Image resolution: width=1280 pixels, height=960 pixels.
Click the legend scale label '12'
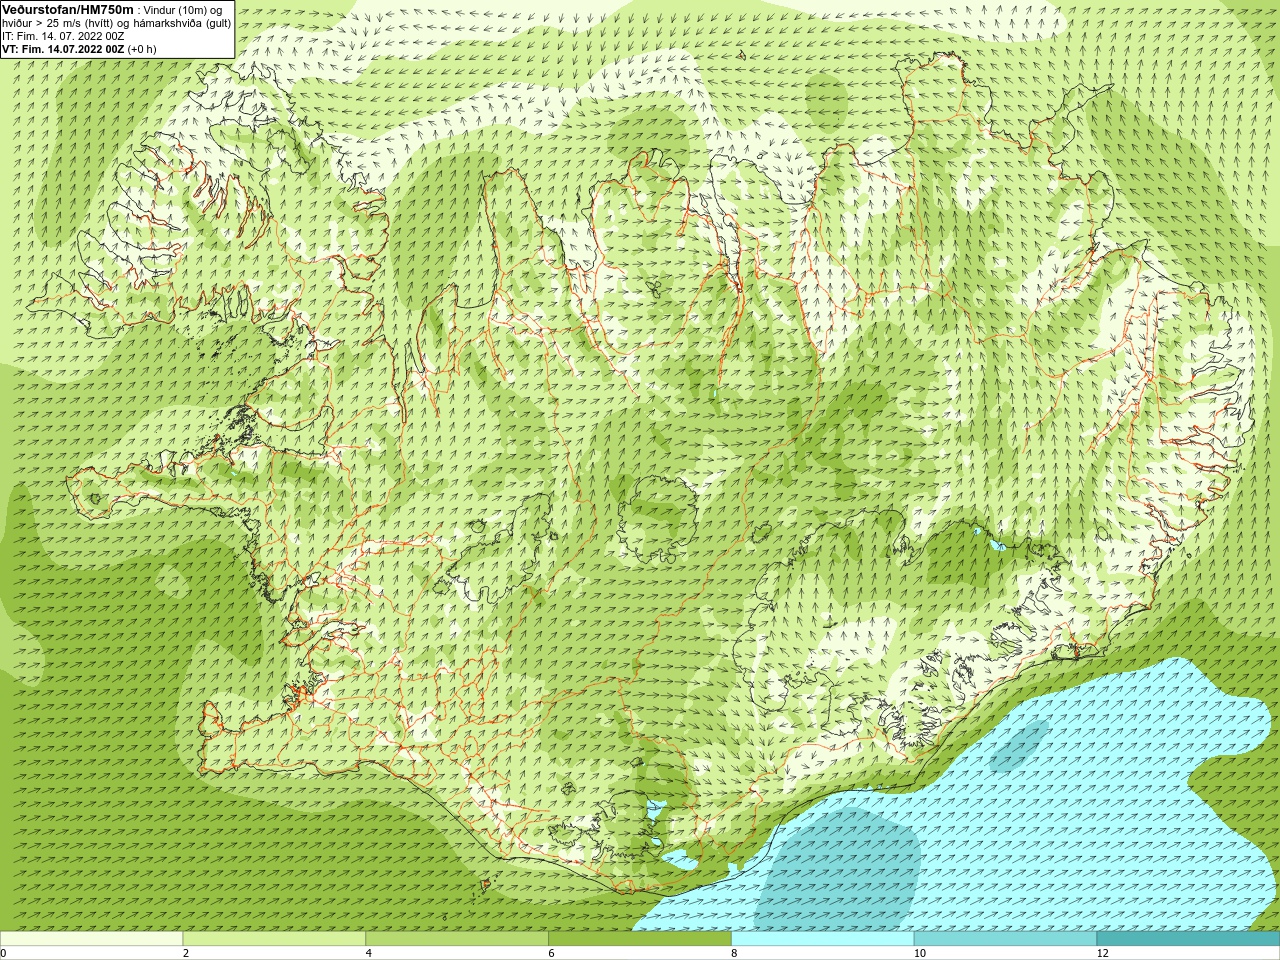[x=1102, y=953]
